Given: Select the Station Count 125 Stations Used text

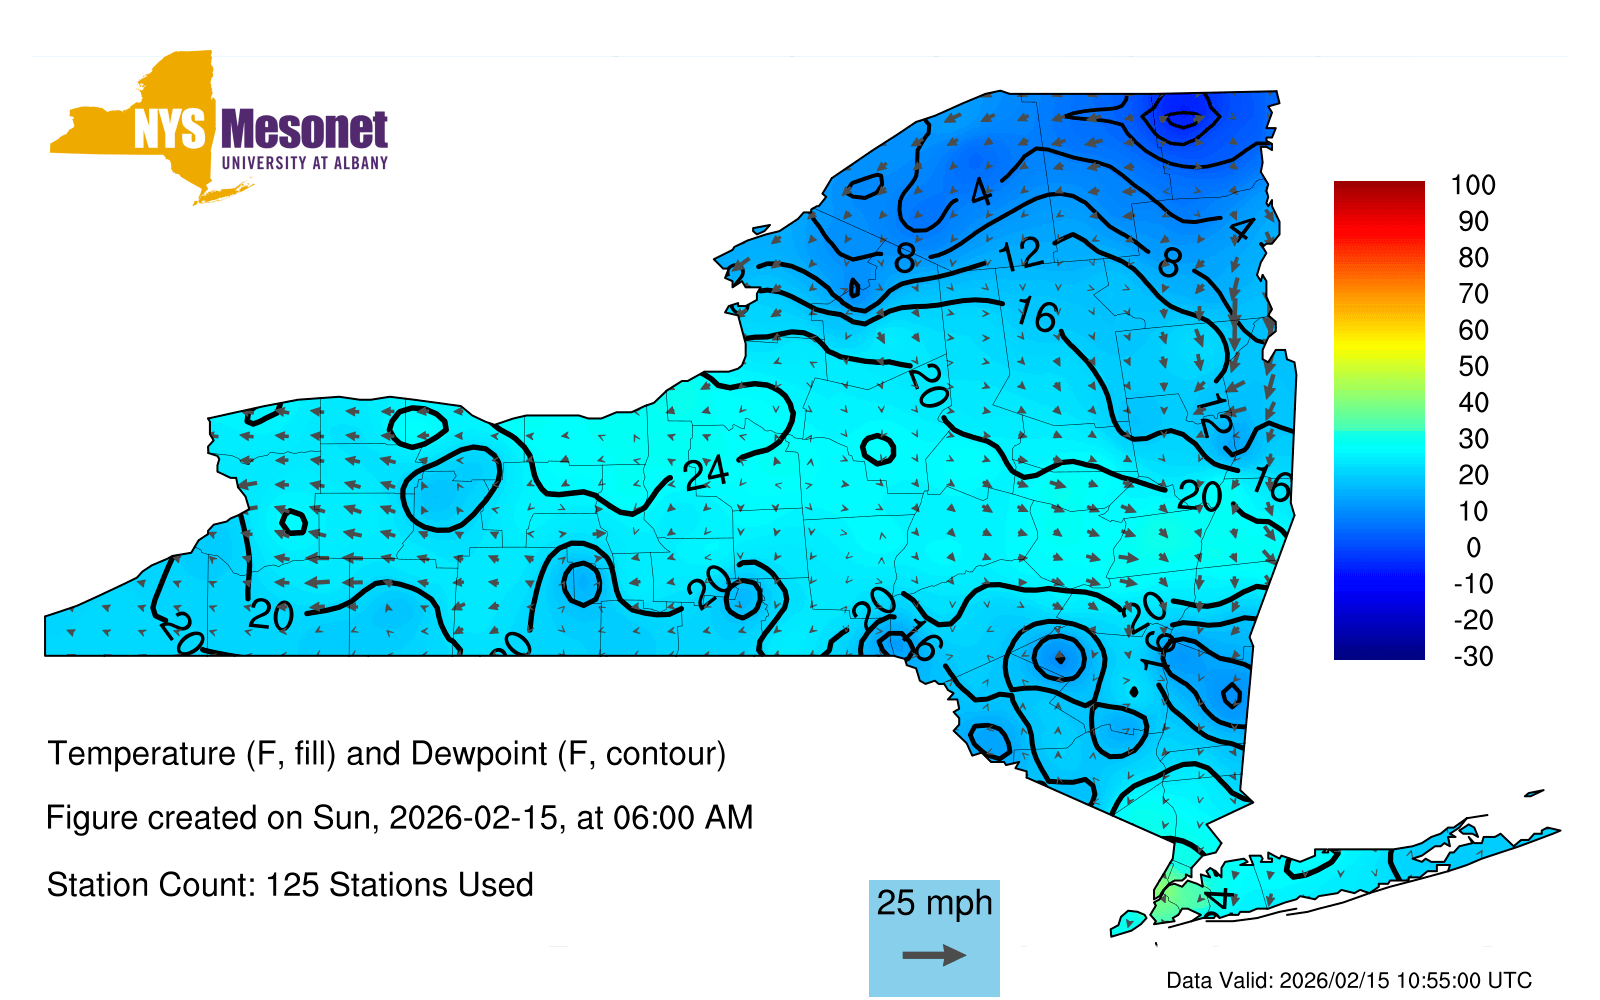Looking at the screenshot, I should [x=290, y=885].
